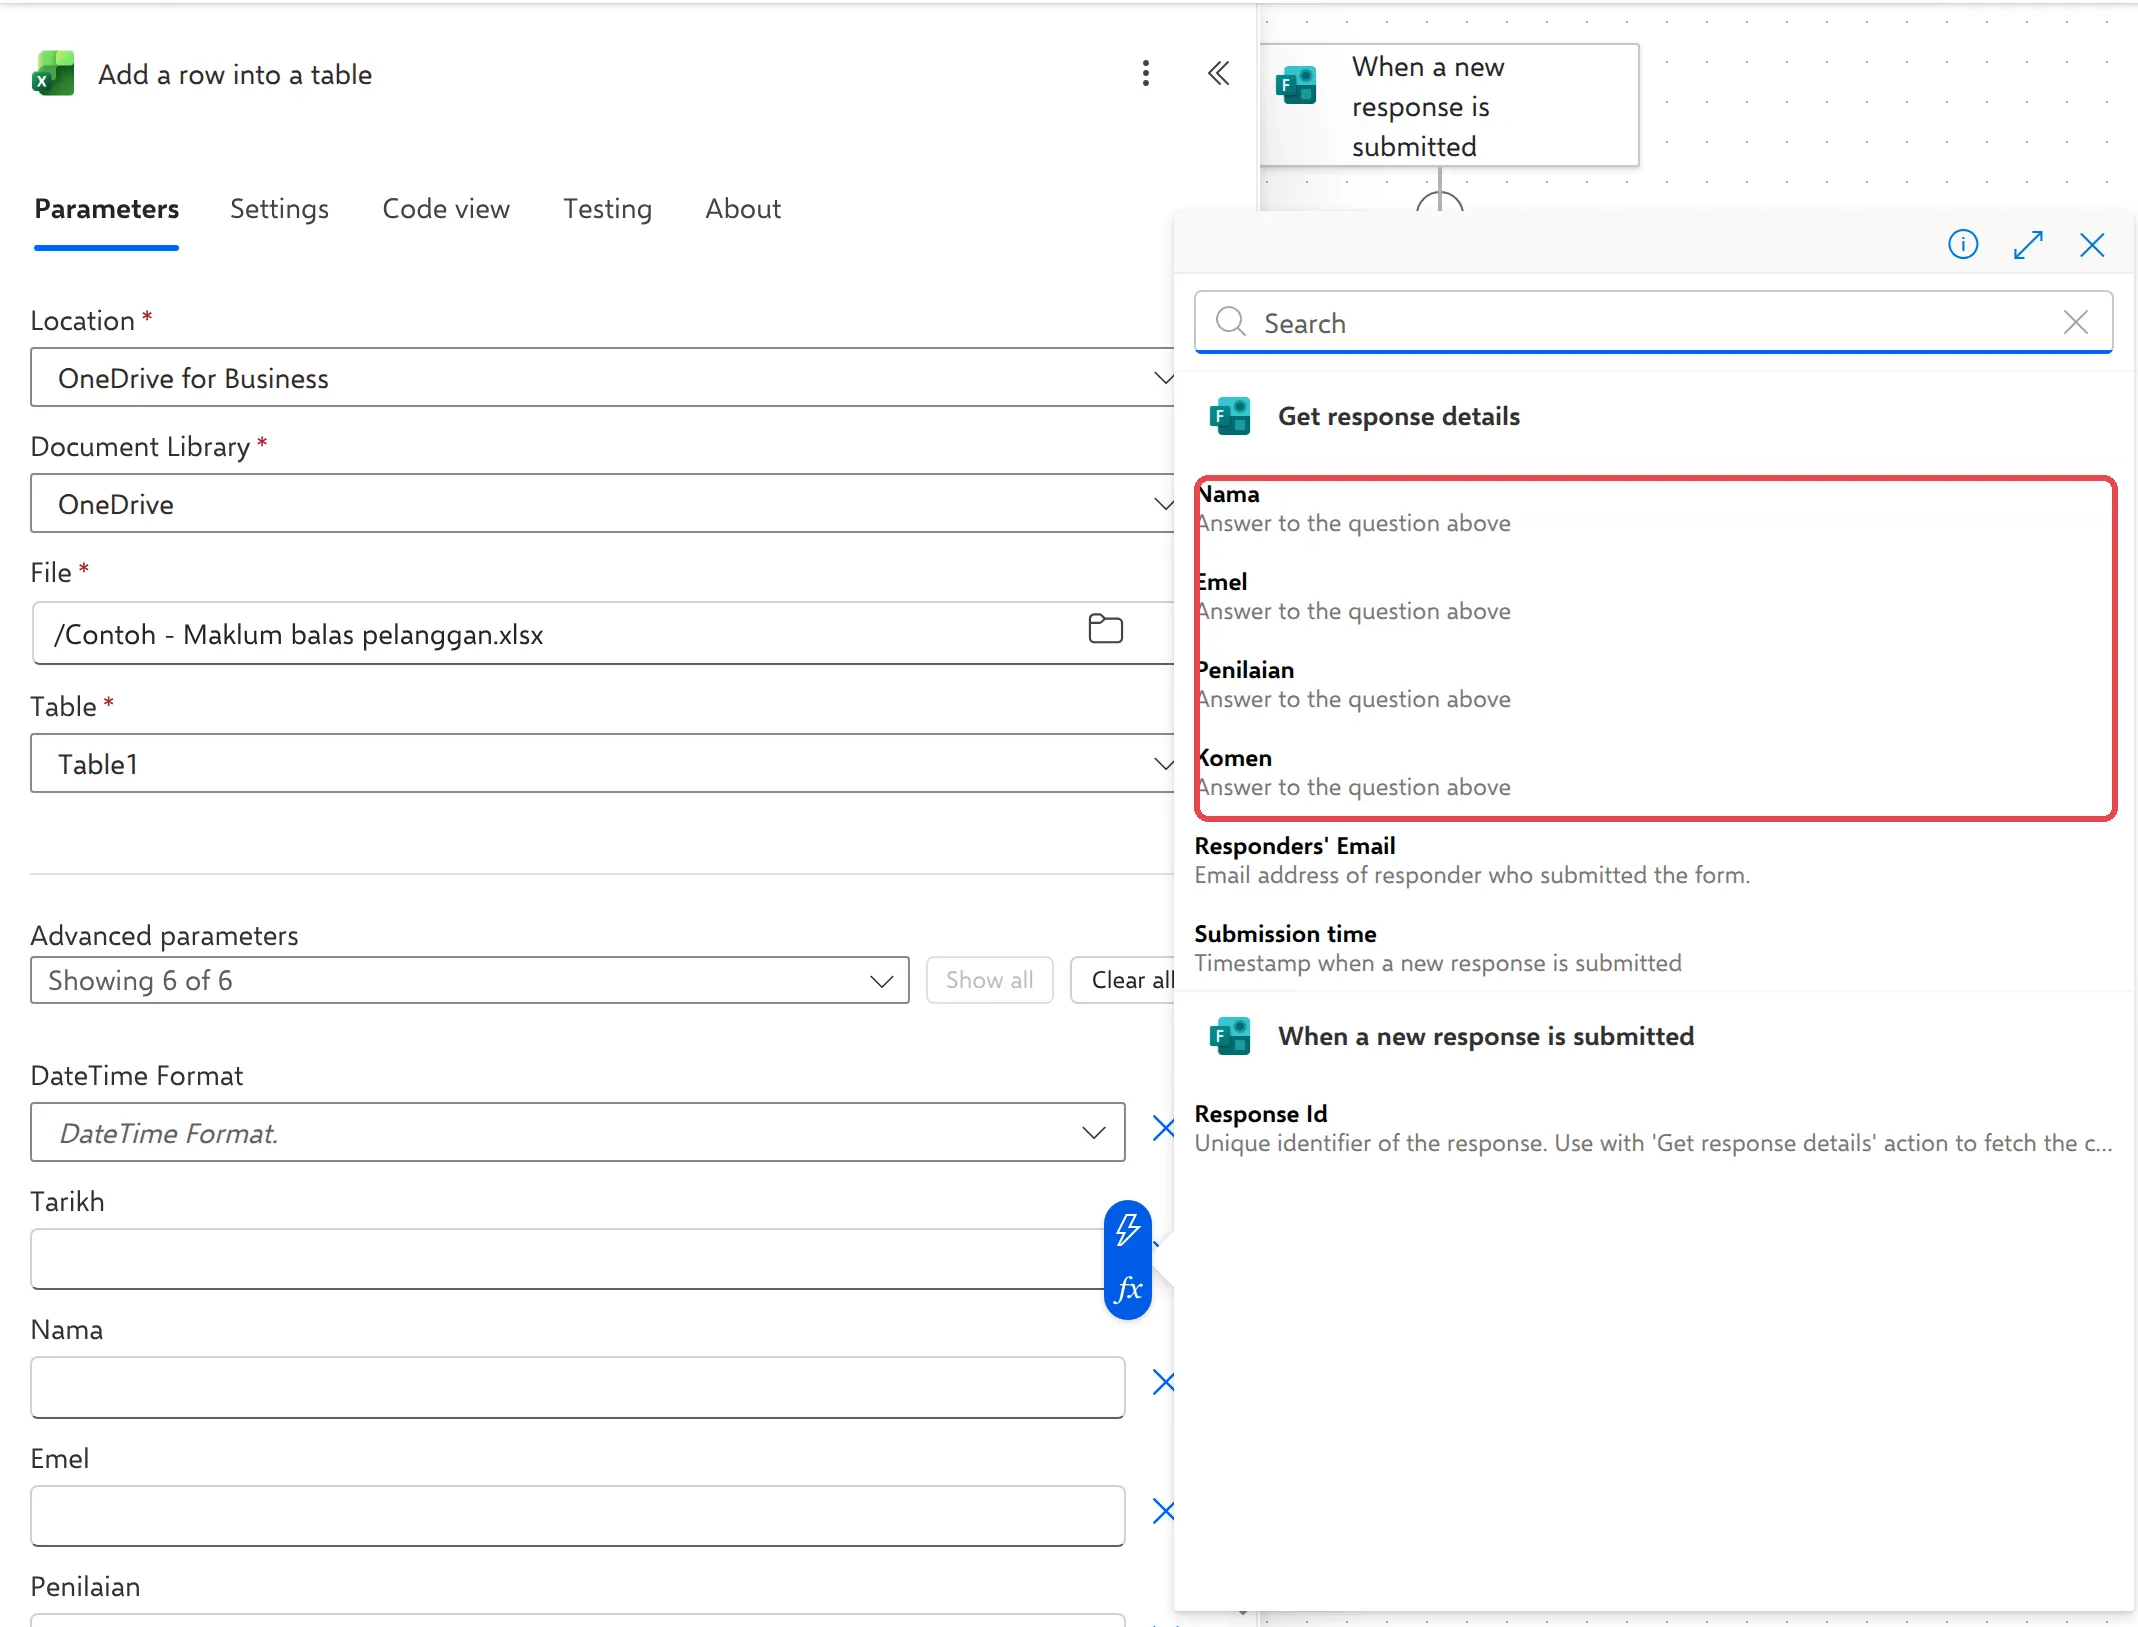This screenshot has width=2138, height=1627.
Task: Insert Response Id dynamic content
Action: point(1654,1128)
